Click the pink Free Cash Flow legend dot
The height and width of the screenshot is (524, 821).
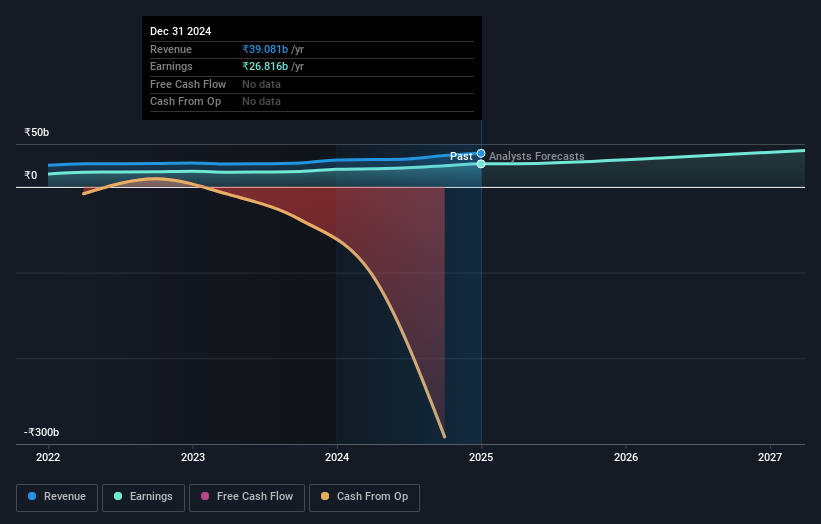(x=205, y=496)
